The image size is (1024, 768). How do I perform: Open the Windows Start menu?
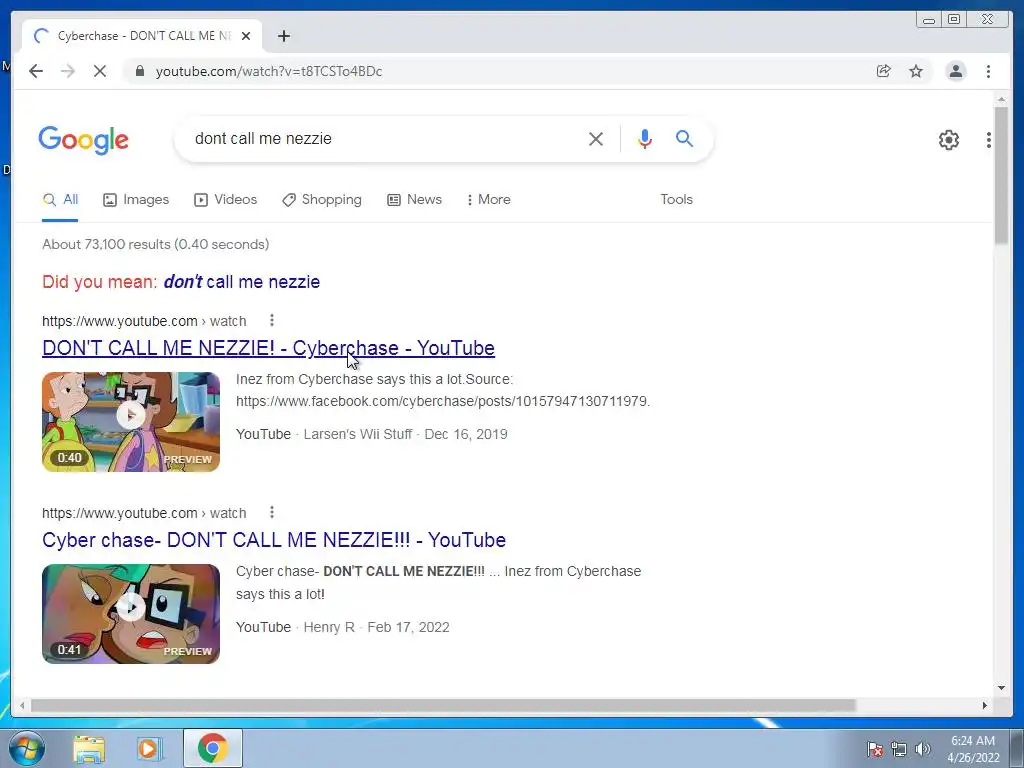27,748
